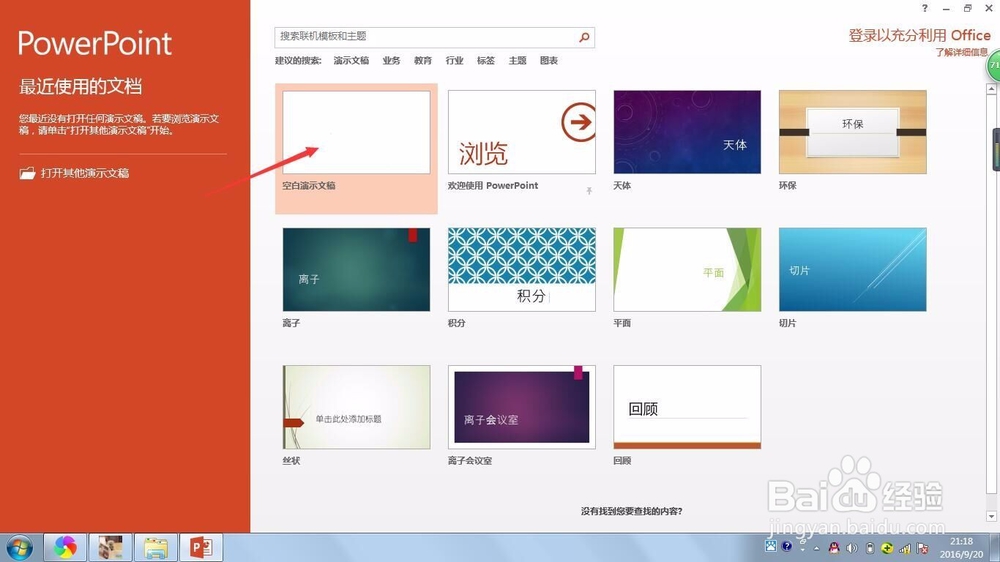Click the Baidu paw tray icon
This screenshot has width=1000, height=562.
(x=770, y=547)
